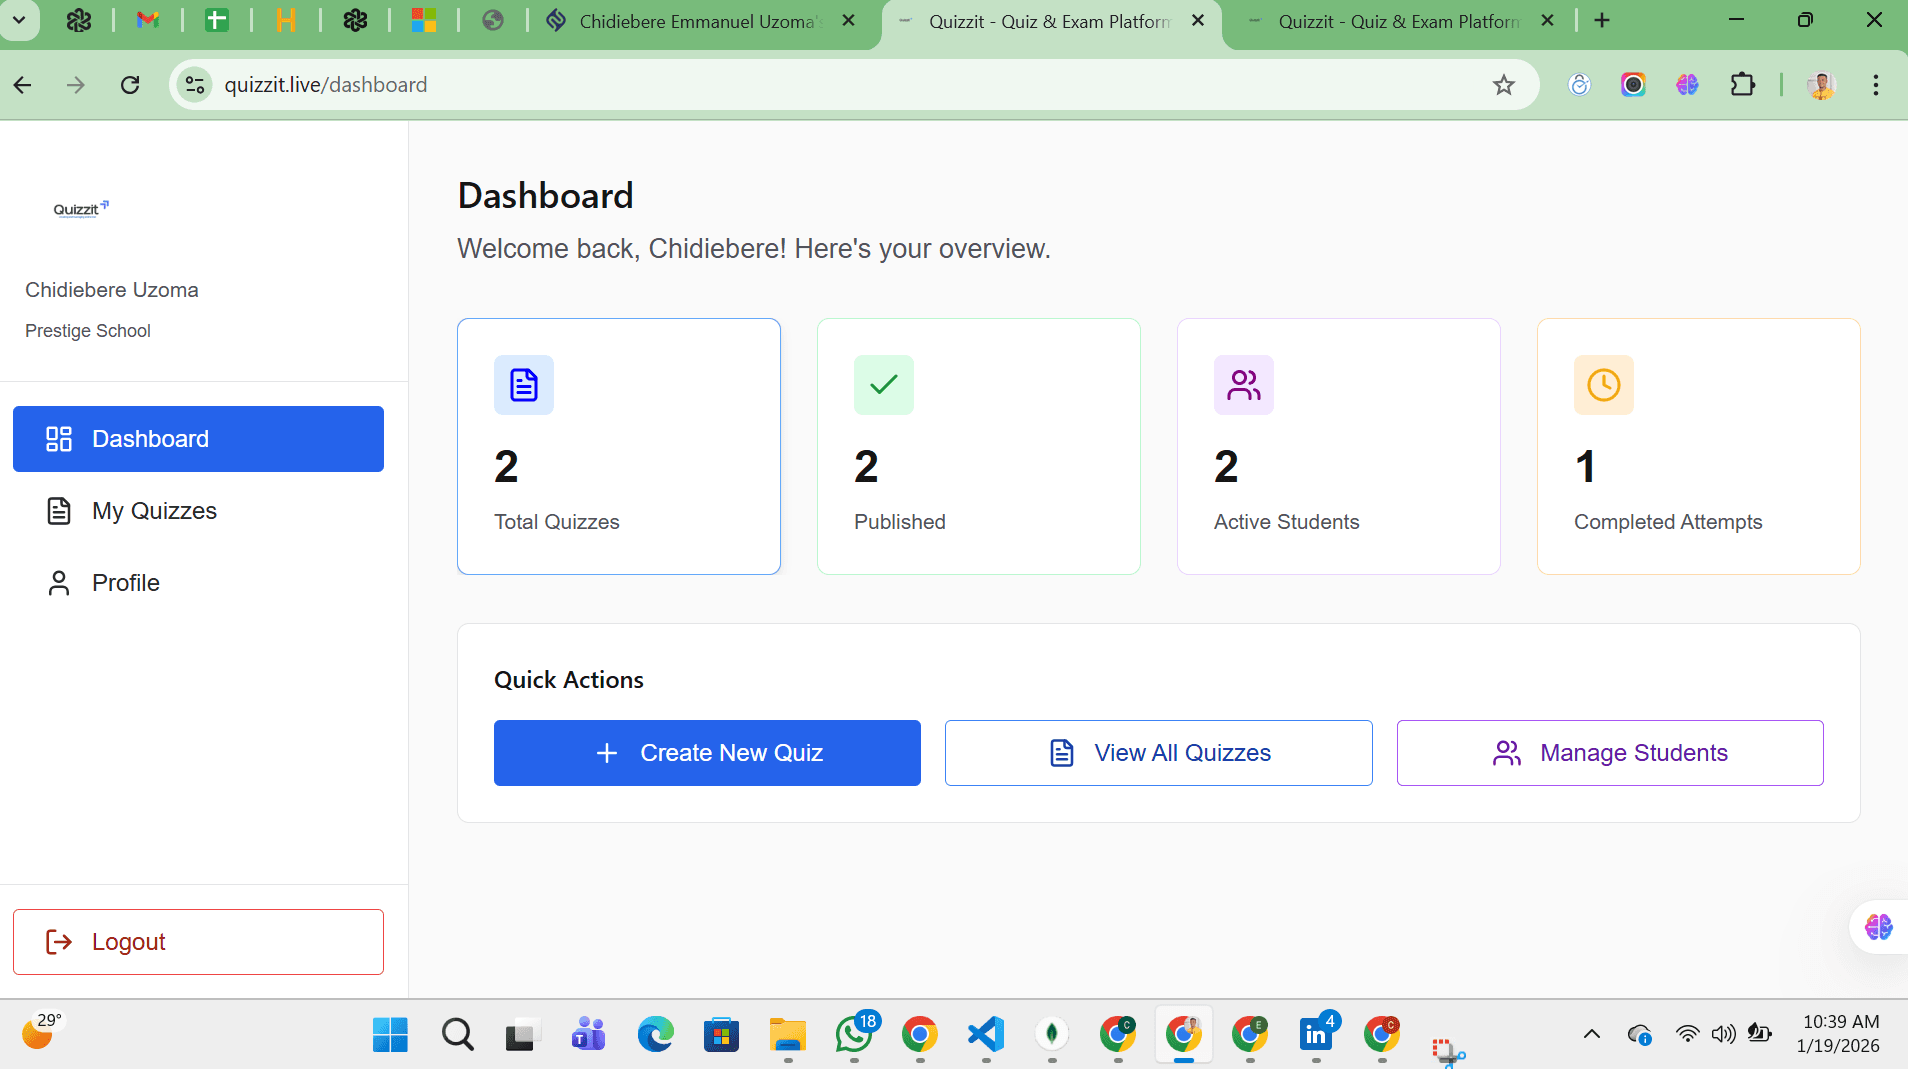Click the green Published checkmark icon
1908x1069 pixels.
(x=883, y=385)
